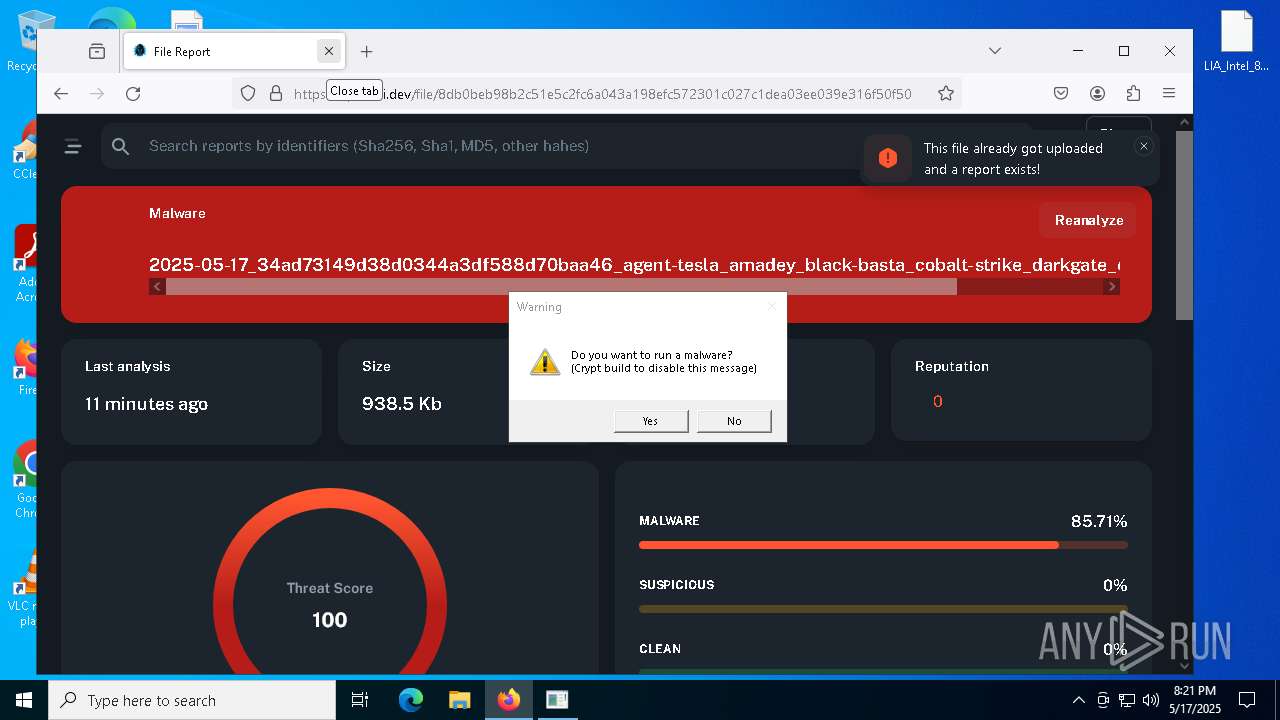Open the hamburger menu in site header
This screenshot has width=1280, height=720.
(x=73, y=147)
